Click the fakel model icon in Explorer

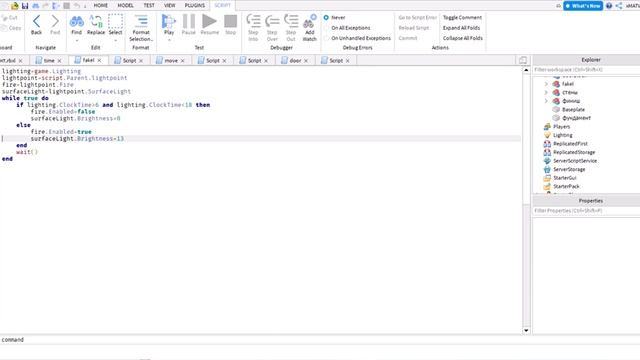556,84
